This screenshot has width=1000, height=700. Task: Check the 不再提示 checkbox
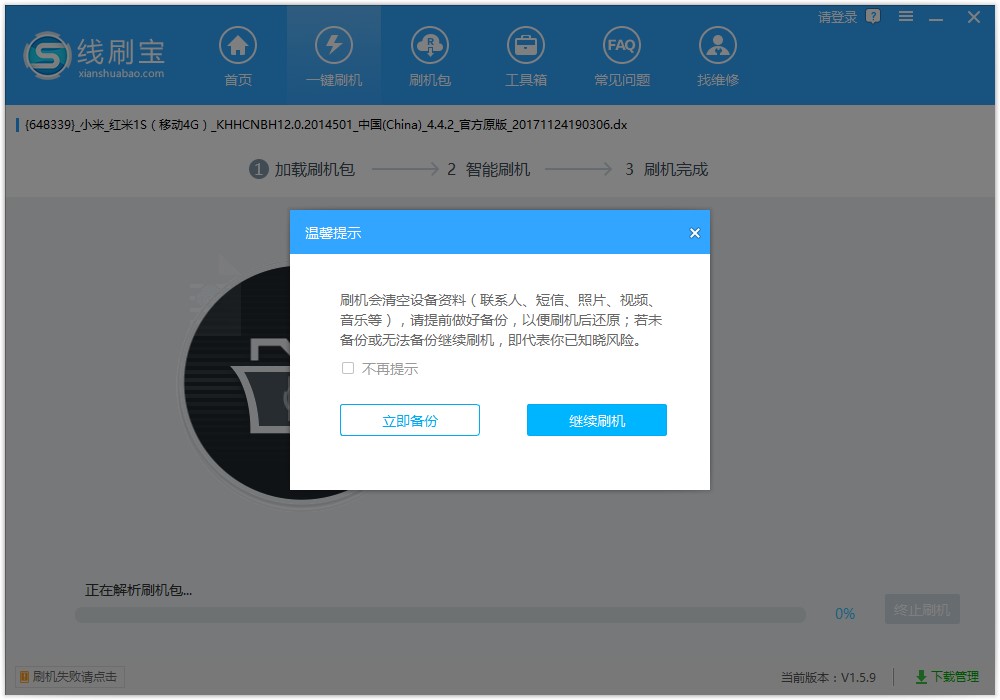348,368
